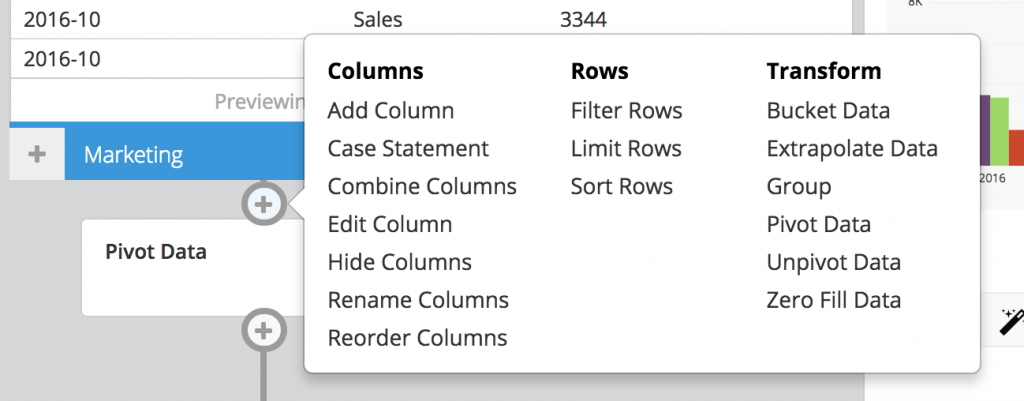The width and height of the screenshot is (1024, 401).
Task: Choose Rename Columns
Action: pos(418,300)
